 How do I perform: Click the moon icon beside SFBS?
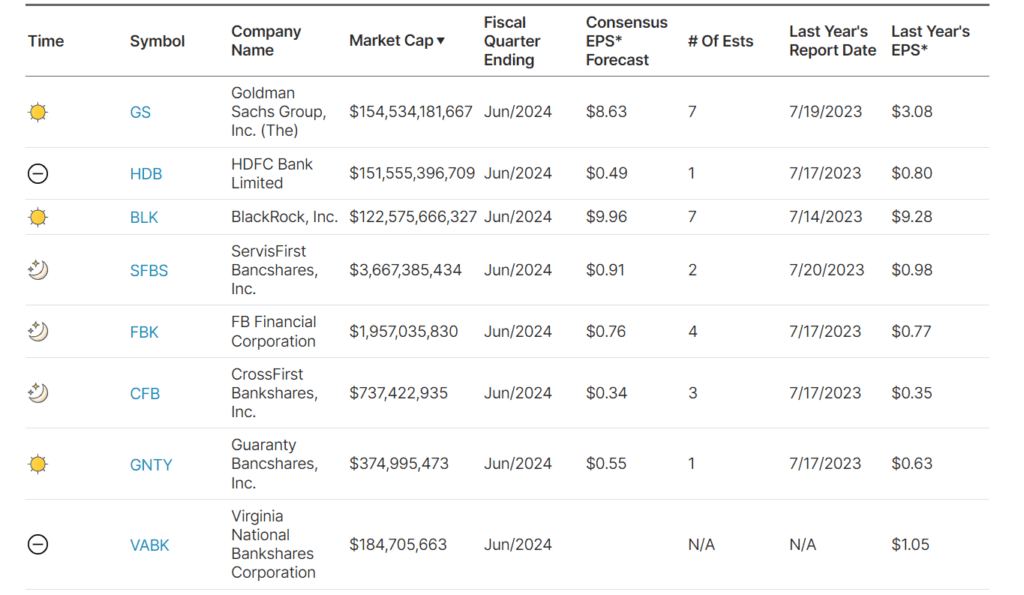[x=38, y=270]
